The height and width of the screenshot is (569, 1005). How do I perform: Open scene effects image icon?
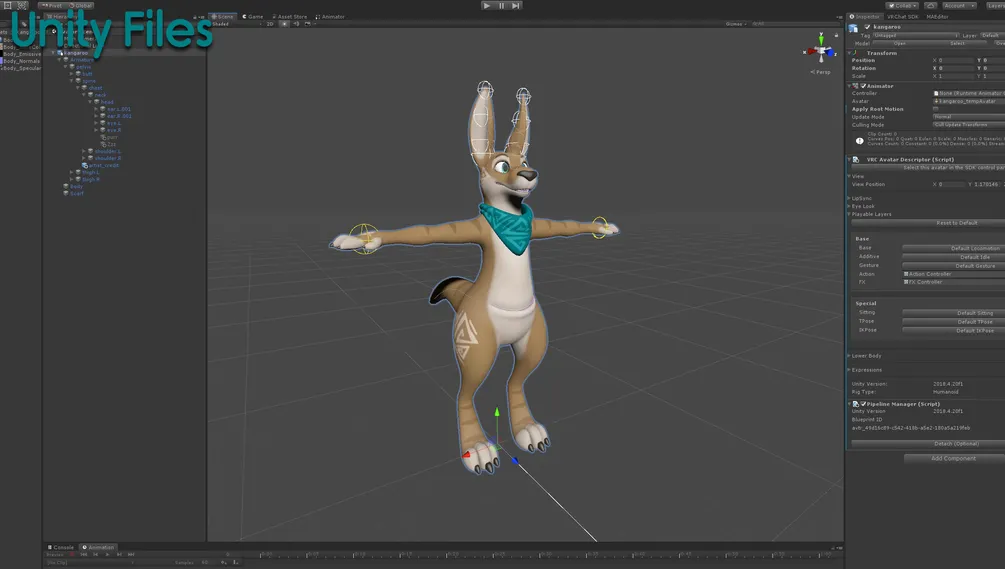[x=308, y=24]
